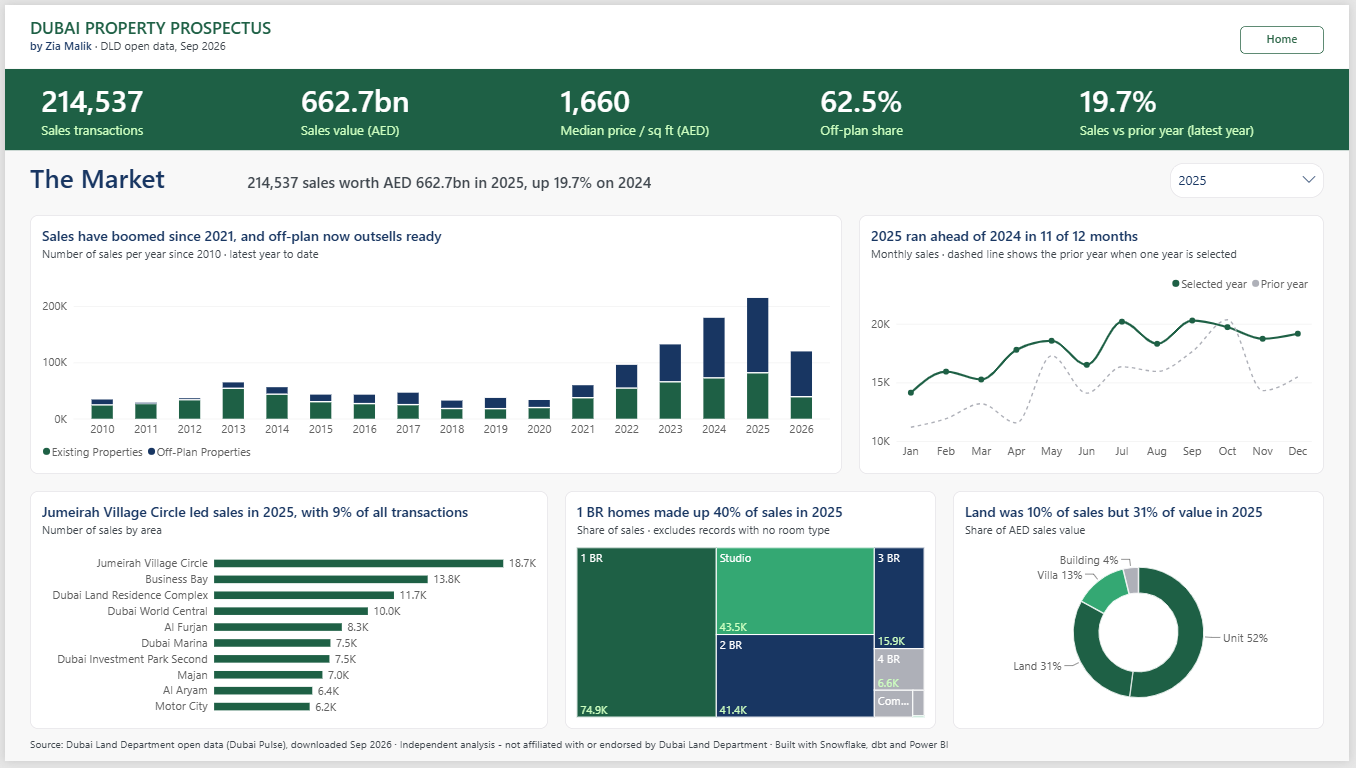
Task: Select the Off-Plan Properties legend item
Action: coord(199,452)
